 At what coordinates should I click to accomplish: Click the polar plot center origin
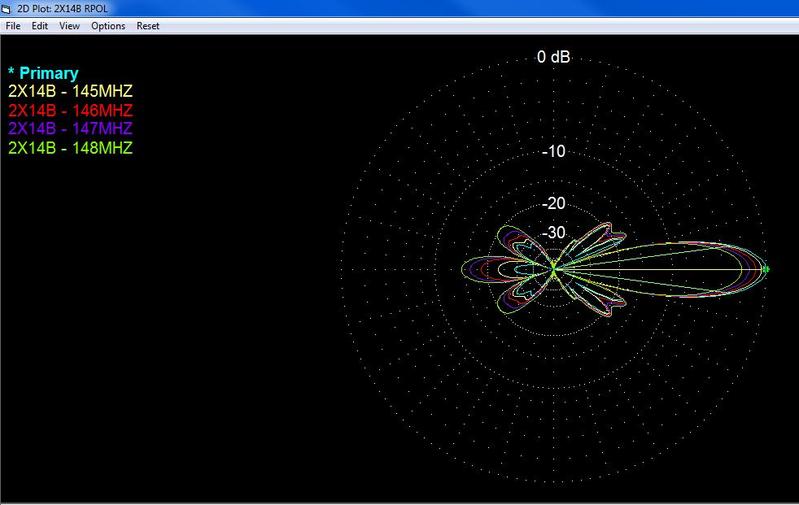pos(554,269)
